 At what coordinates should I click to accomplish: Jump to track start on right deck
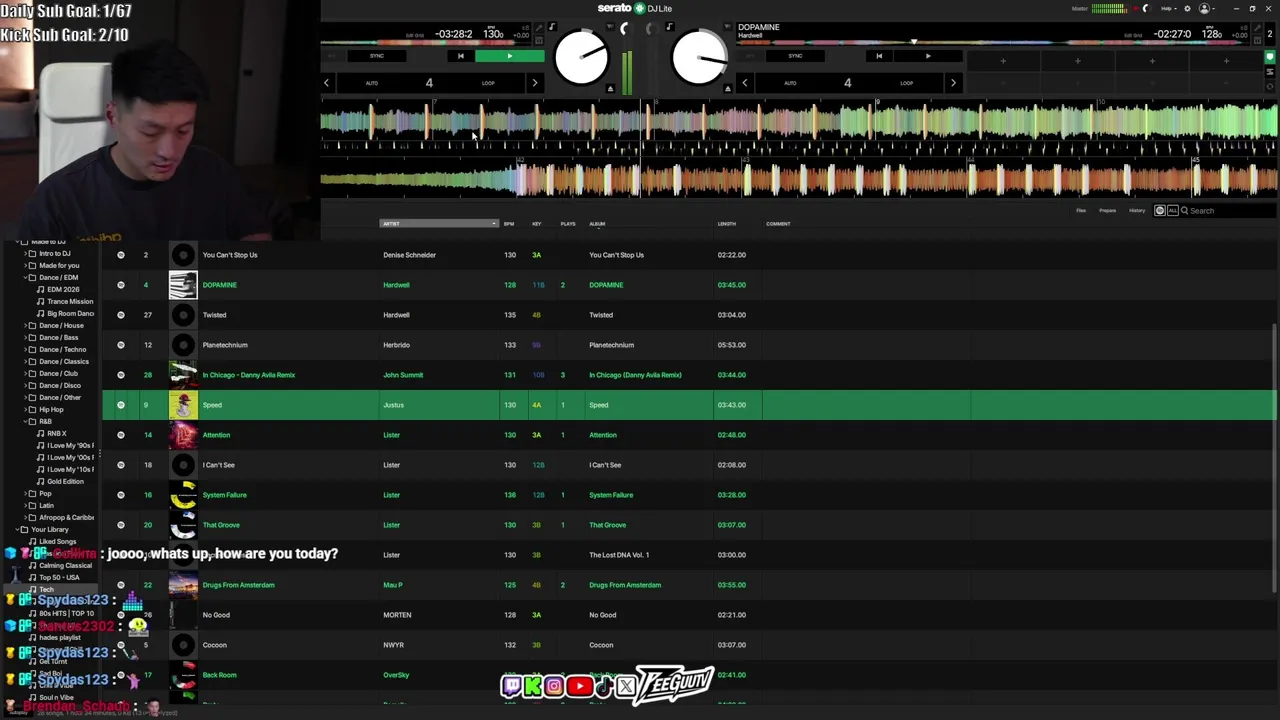(x=879, y=56)
